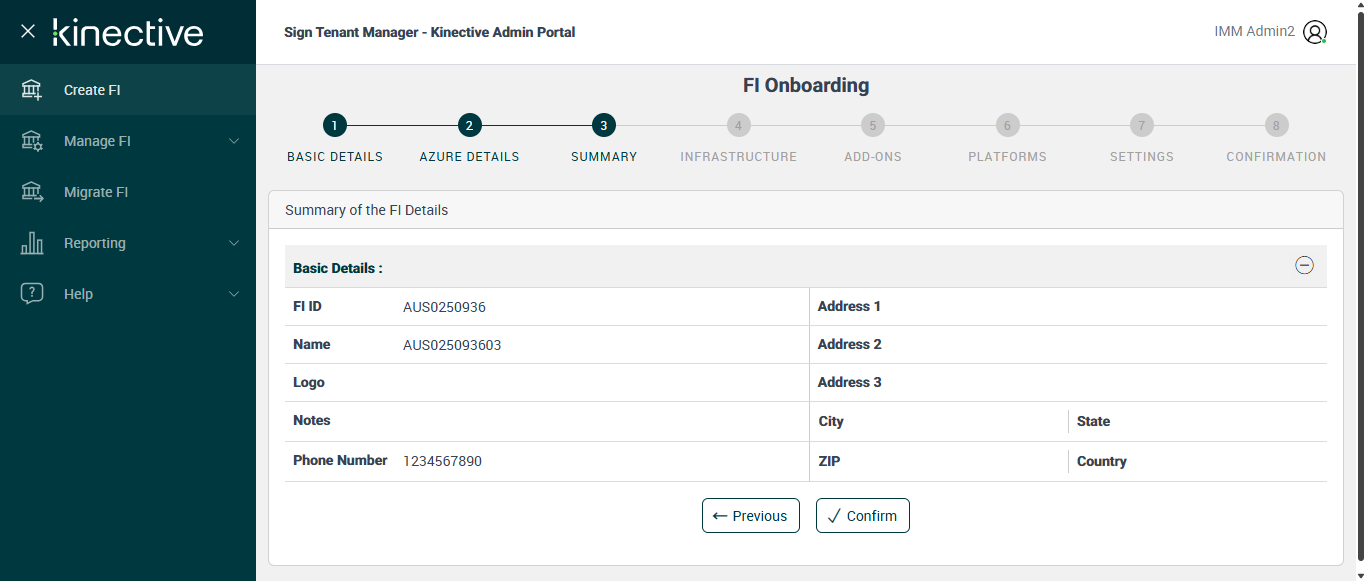
Task: Close the sidebar with the X icon
Action: coord(28,32)
